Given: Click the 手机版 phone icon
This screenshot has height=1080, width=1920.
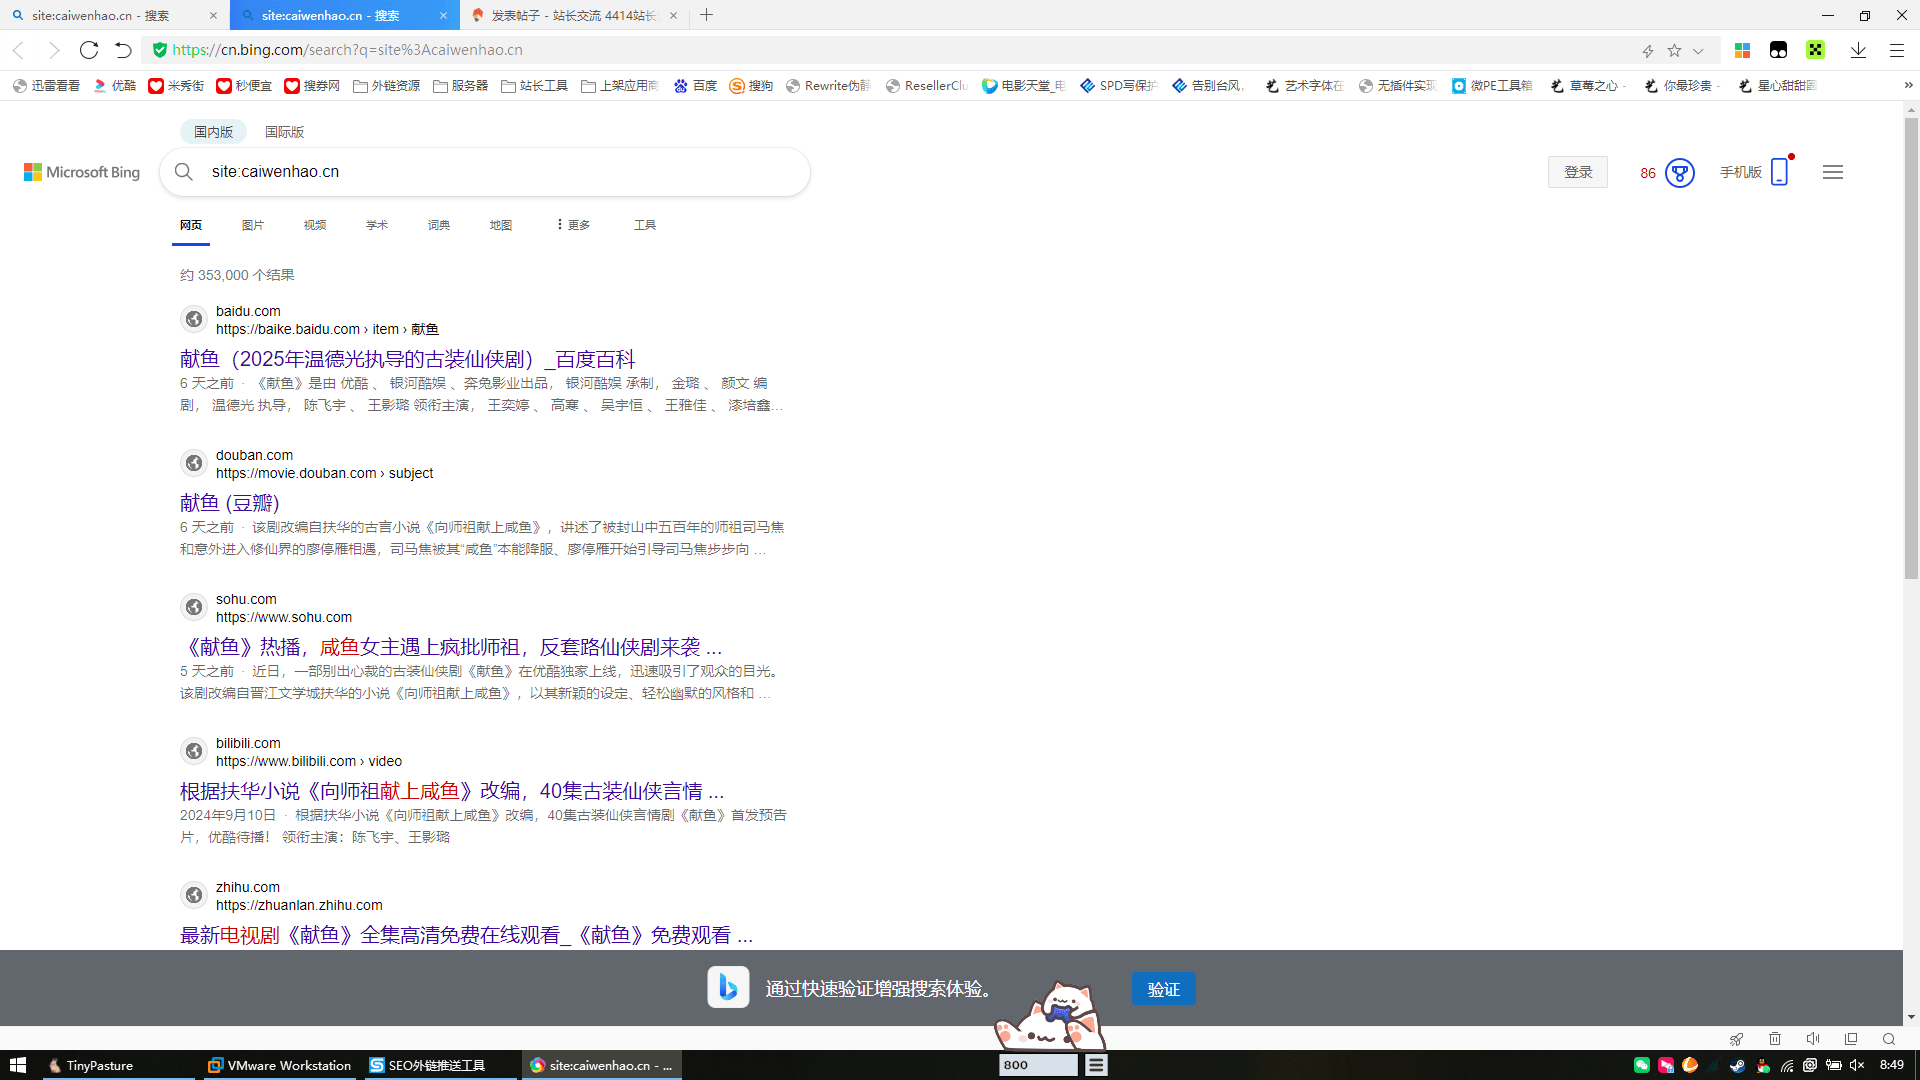Looking at the screenshot, I should 1779,172.
